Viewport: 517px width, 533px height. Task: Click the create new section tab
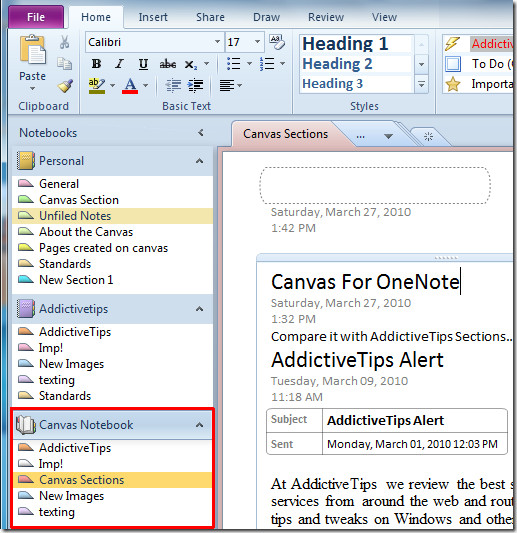pos(428,137)
